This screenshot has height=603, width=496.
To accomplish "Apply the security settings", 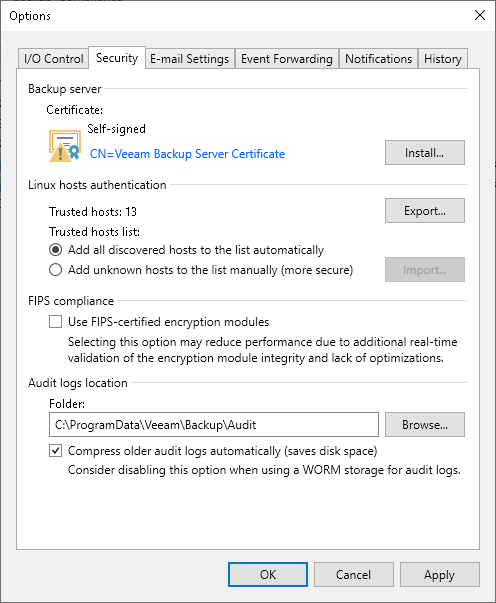I will click(439, 575).
